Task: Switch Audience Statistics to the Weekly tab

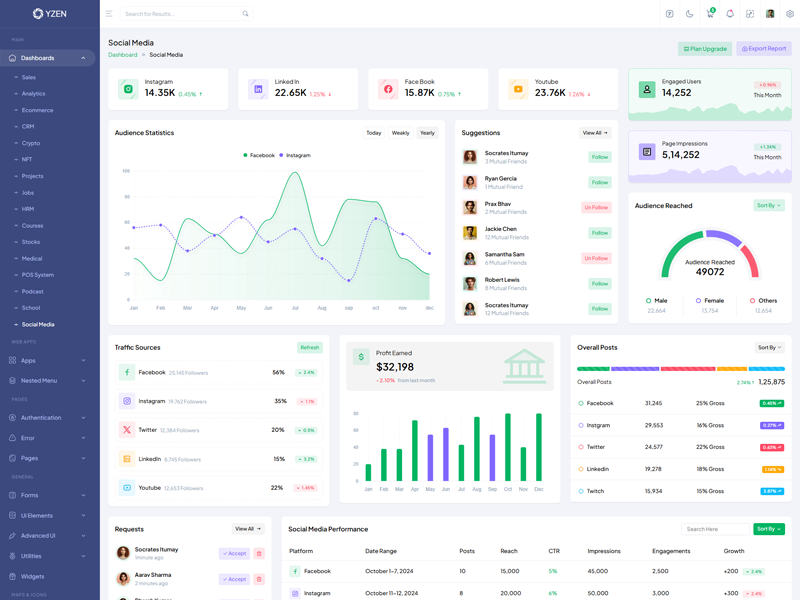Action: 400,133
